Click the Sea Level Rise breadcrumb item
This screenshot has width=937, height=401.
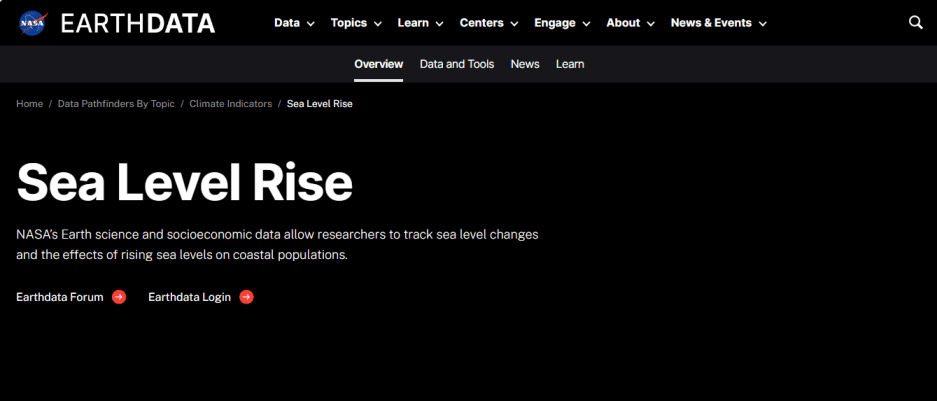tap(319, 104)
